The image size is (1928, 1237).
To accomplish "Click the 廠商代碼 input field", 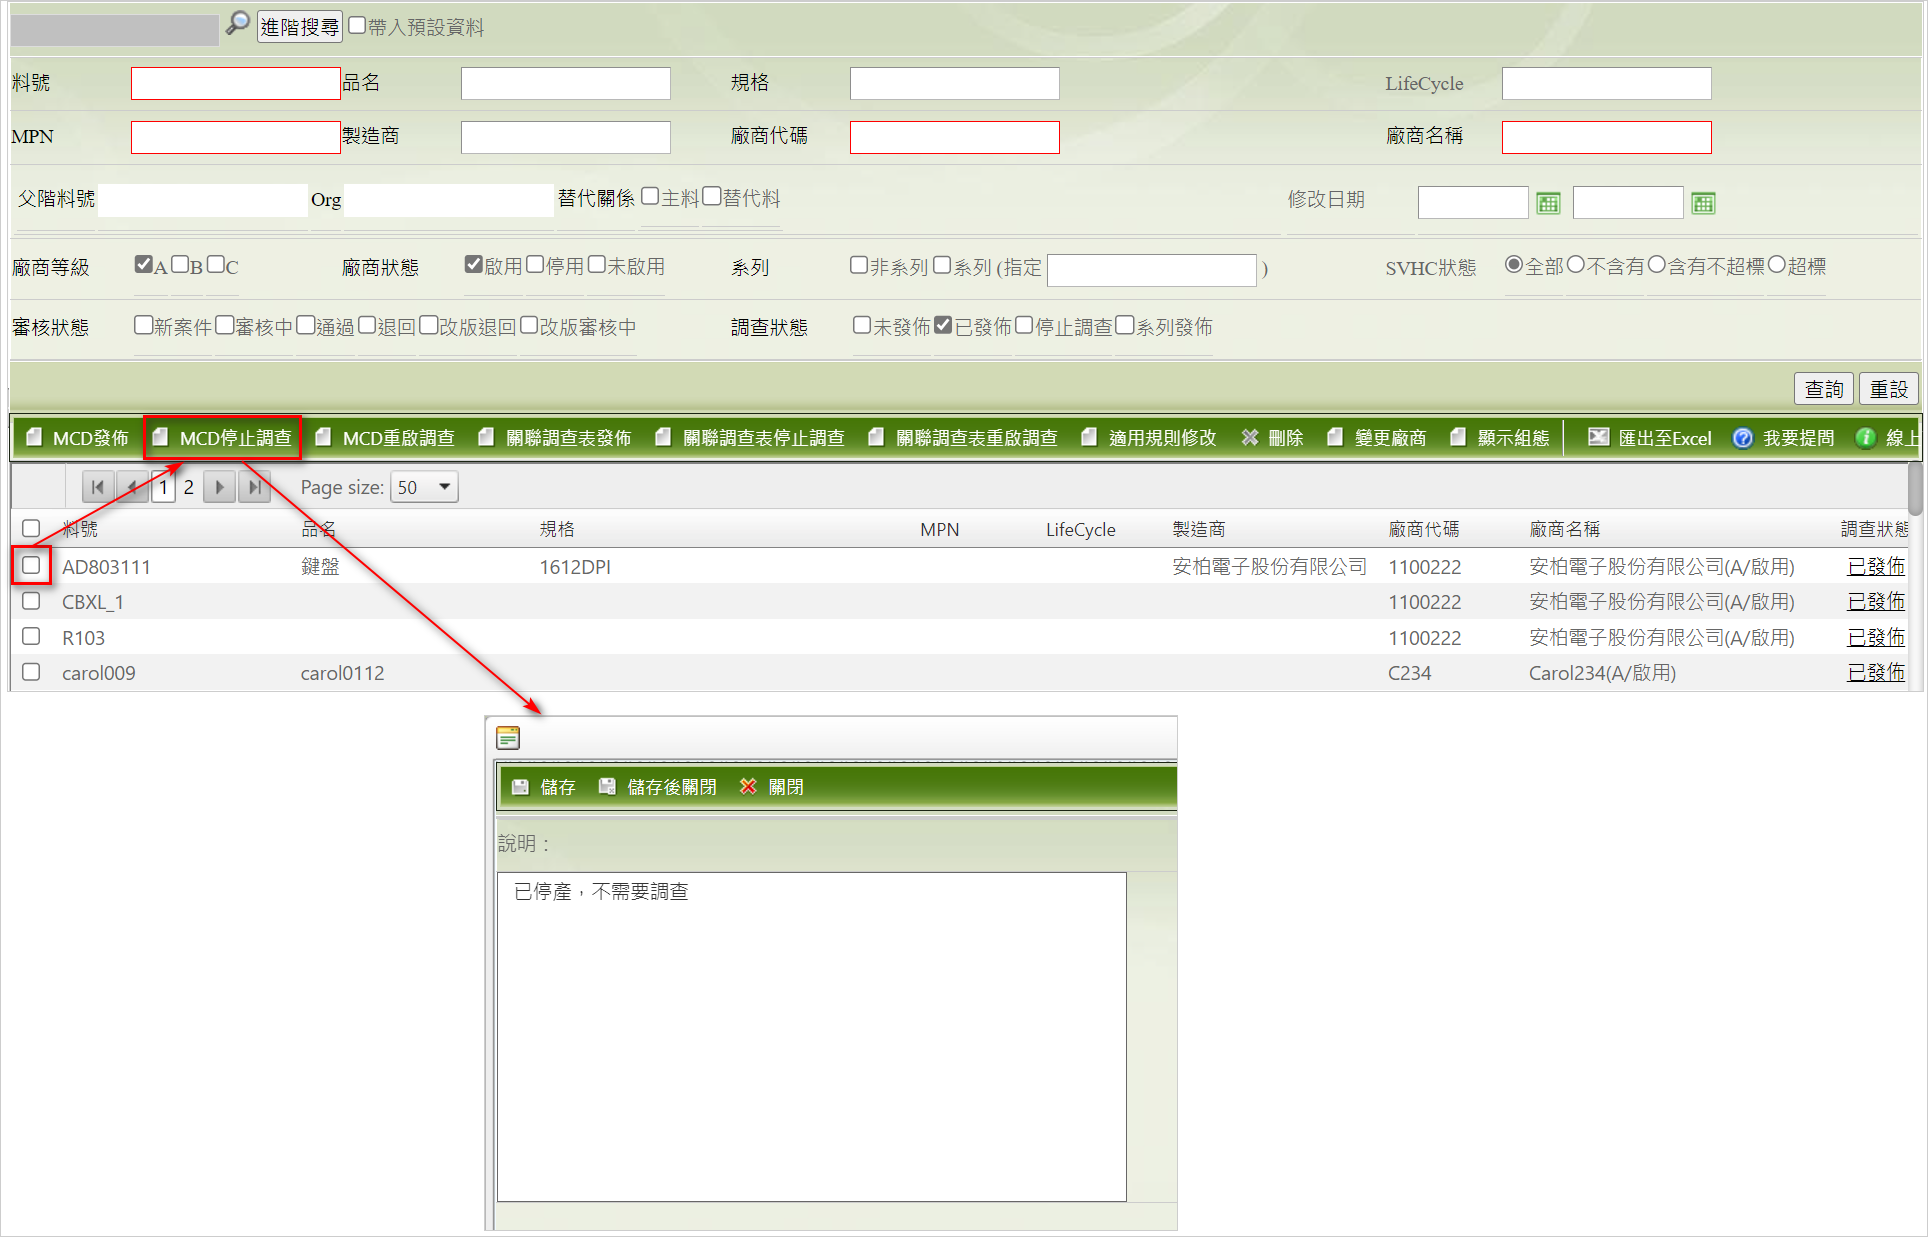I will coord(955,137).
